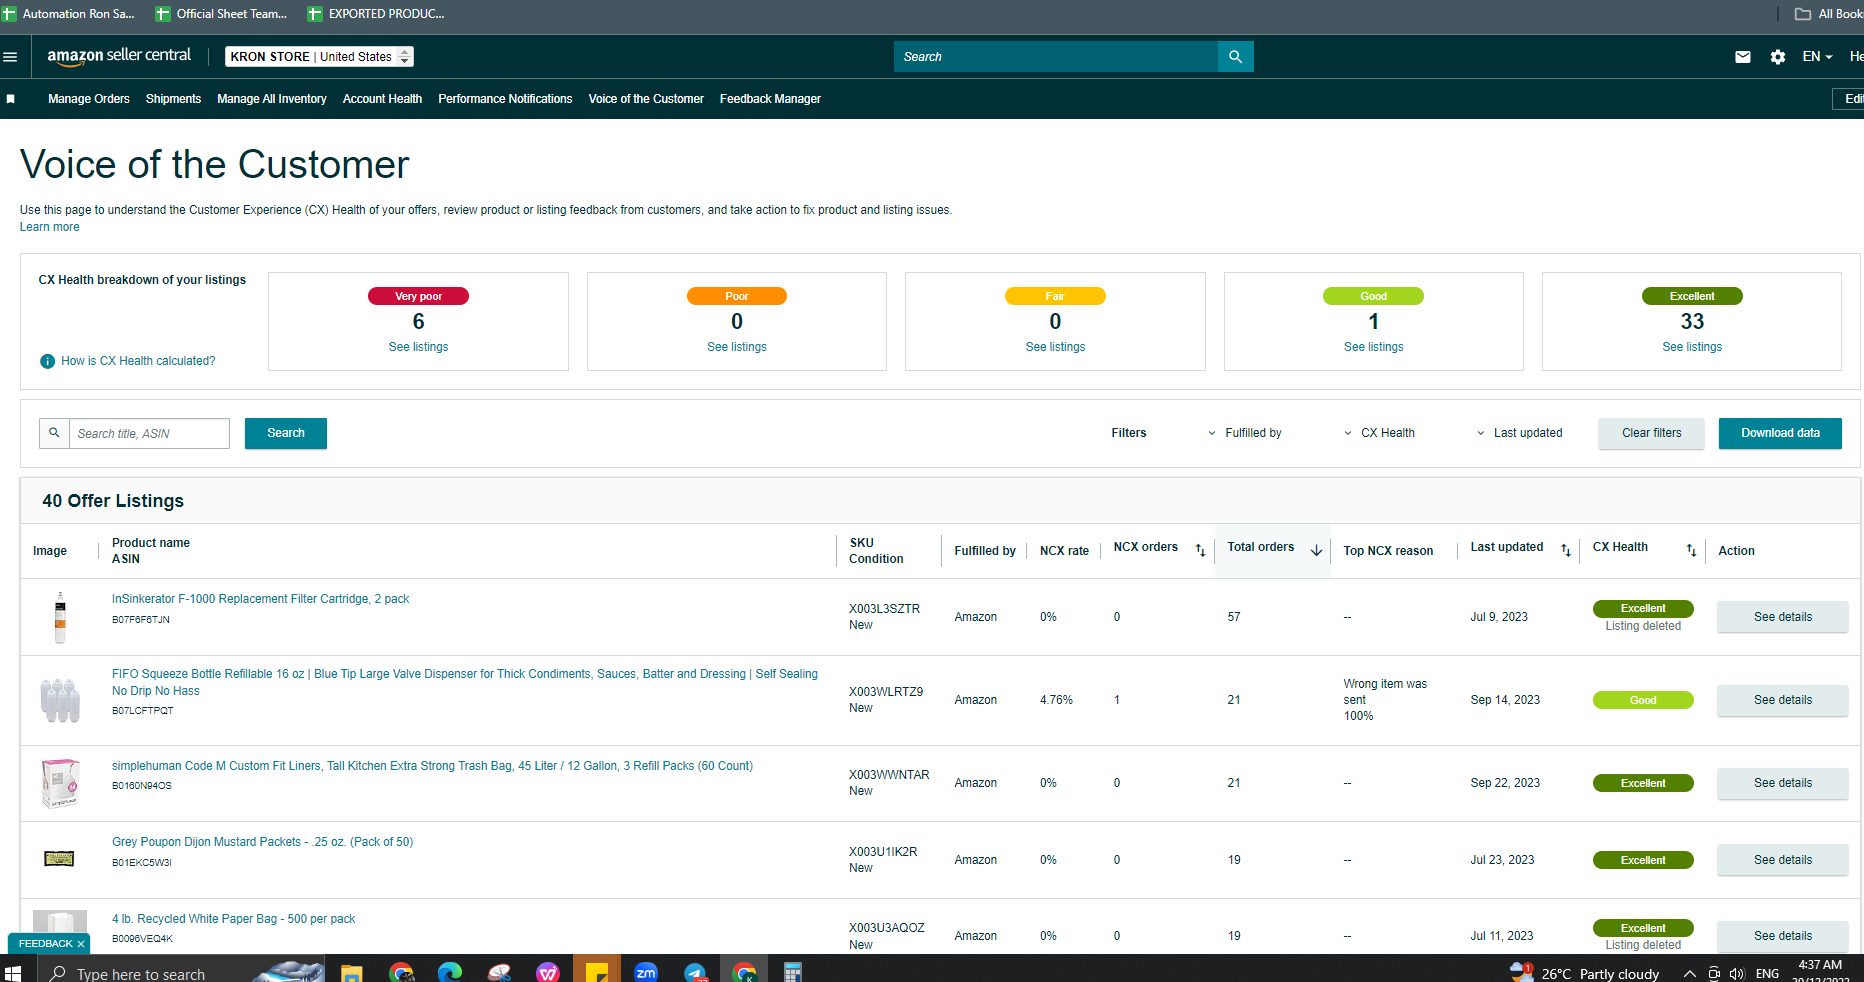Click the SKU X003WWNTAR cell
The width and height of the screenshot is (1864, 982).
tap(889, 775)
